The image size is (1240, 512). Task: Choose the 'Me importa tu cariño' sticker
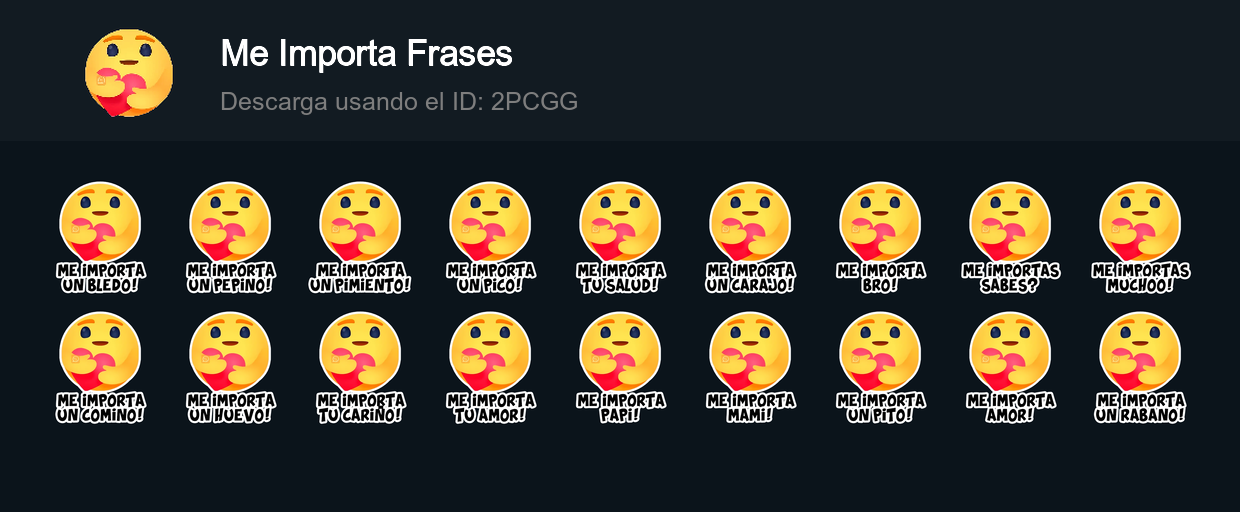(x=360, y=368)
